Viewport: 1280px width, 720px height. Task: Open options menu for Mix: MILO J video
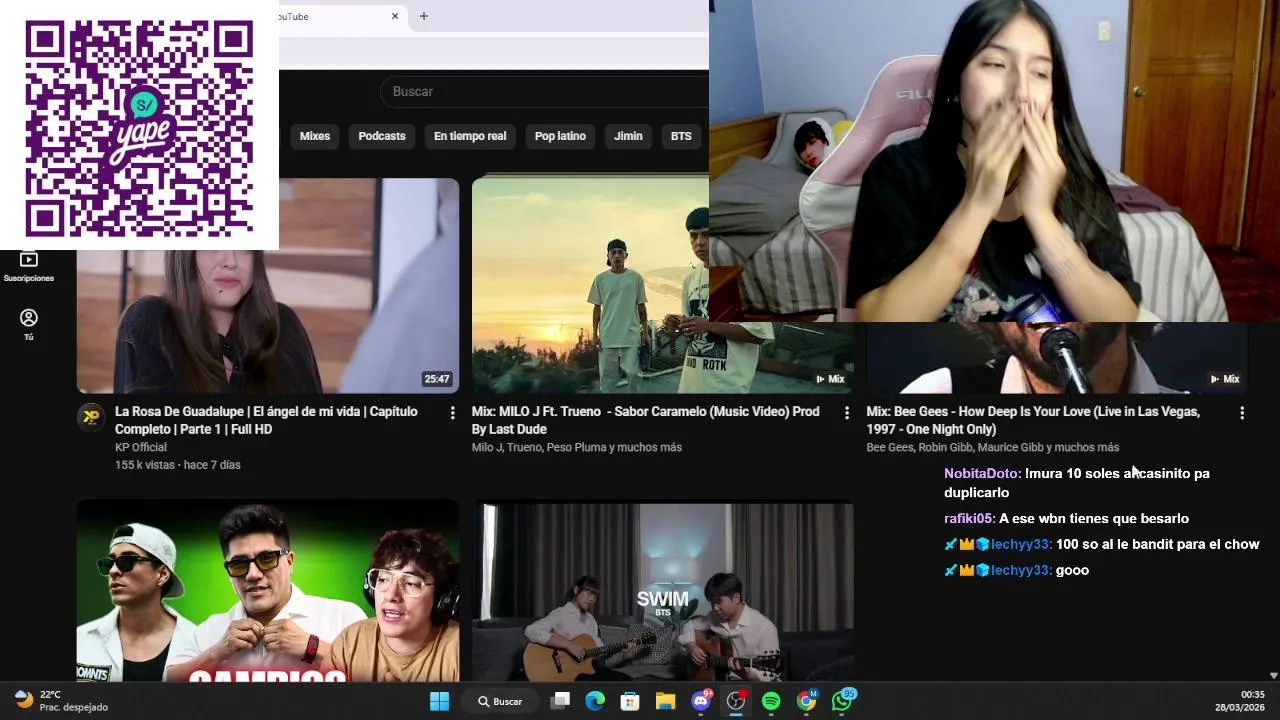point(847,412)
